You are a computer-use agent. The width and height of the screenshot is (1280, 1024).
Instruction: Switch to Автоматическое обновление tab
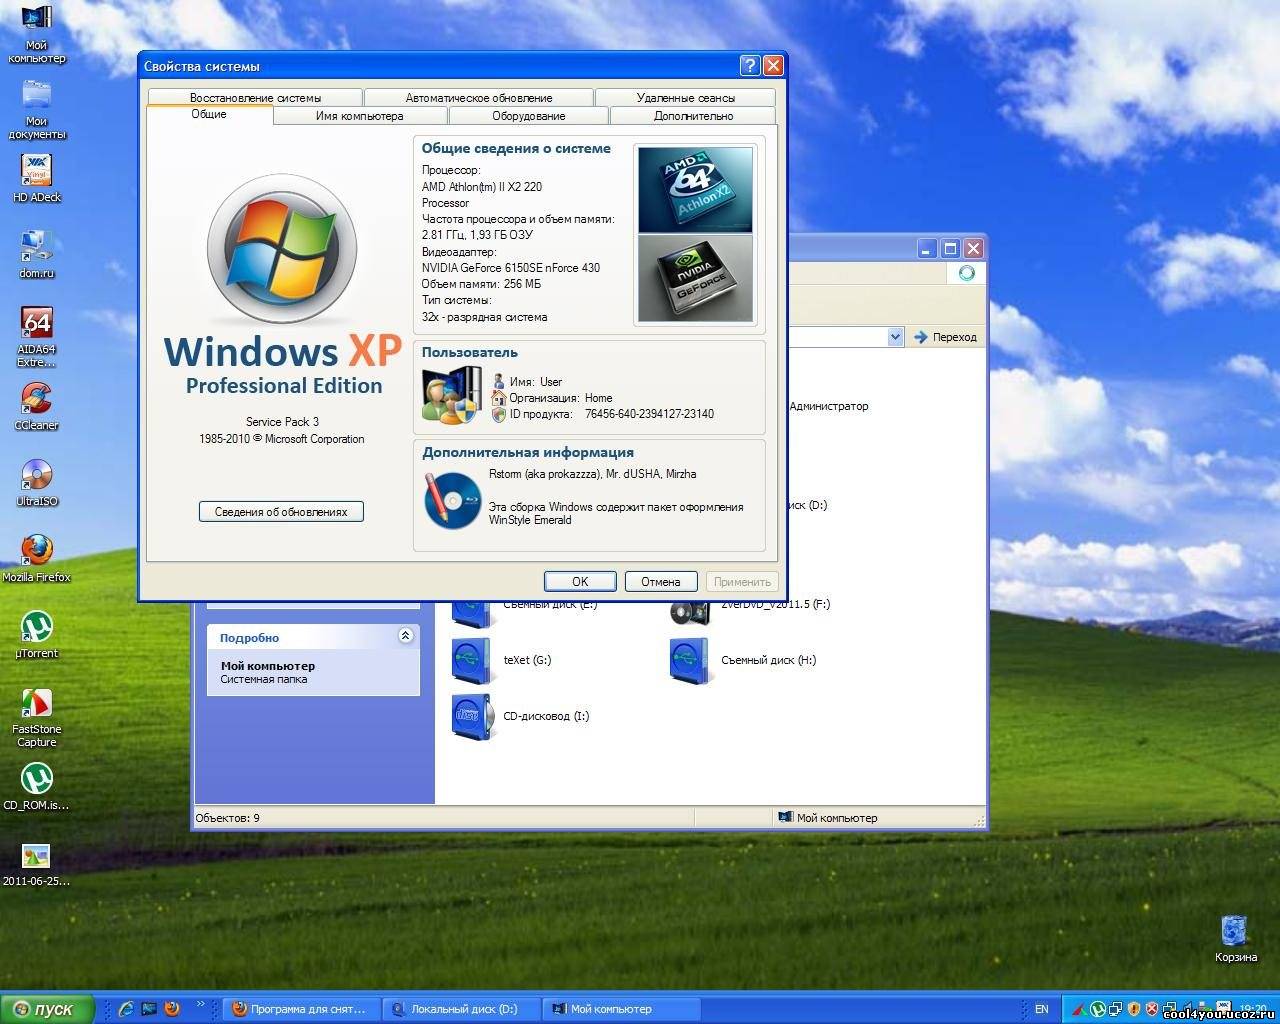[x=479, y=98]
